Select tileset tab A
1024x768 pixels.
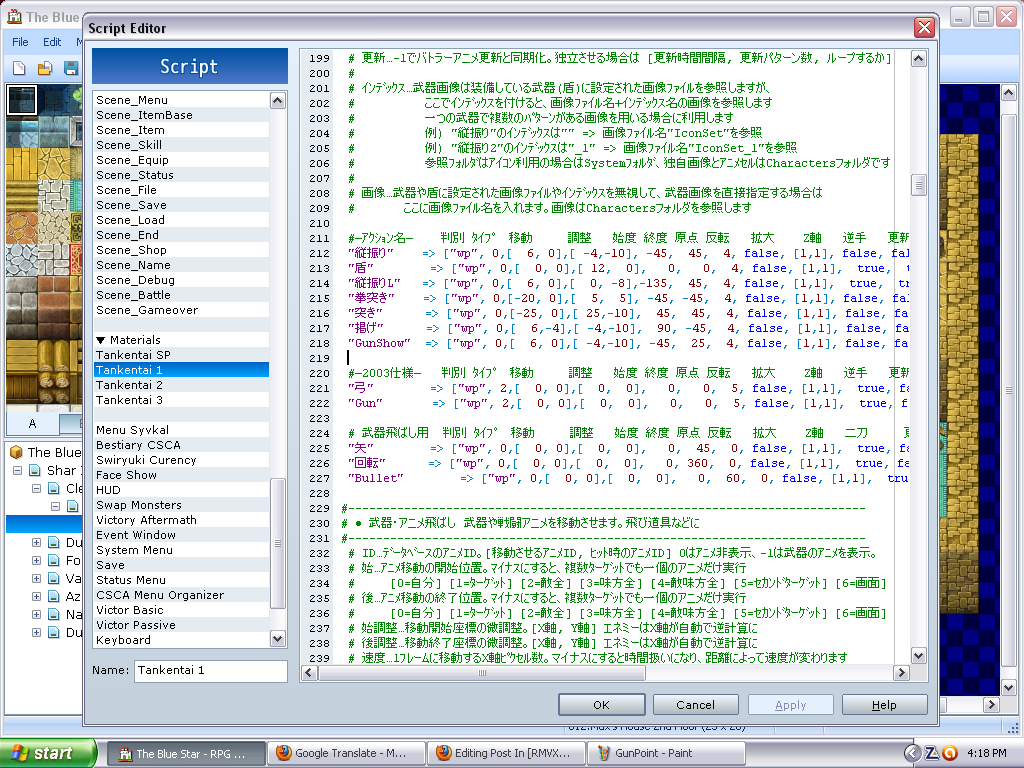click(x=32, y=423)
